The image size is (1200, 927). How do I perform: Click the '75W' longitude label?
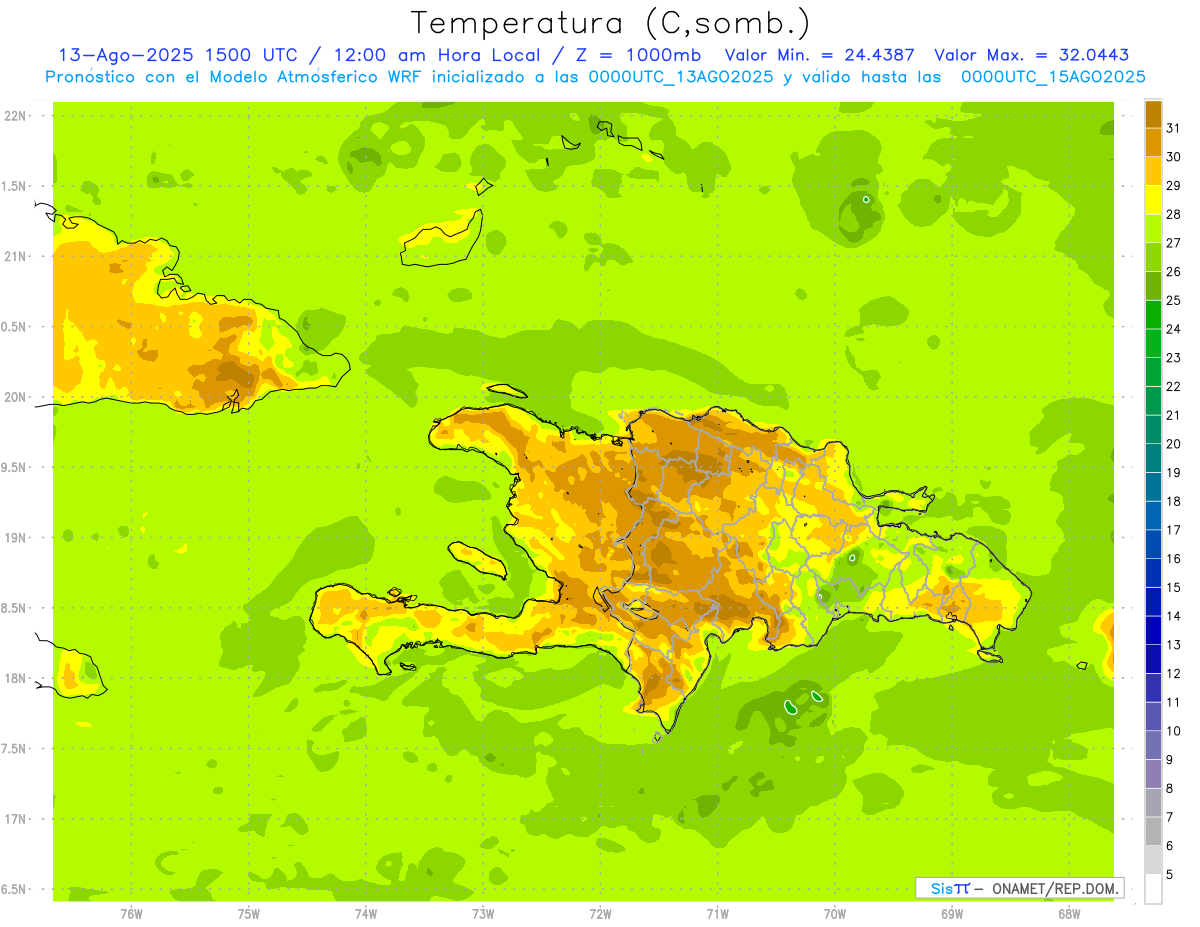coord(249,913)
